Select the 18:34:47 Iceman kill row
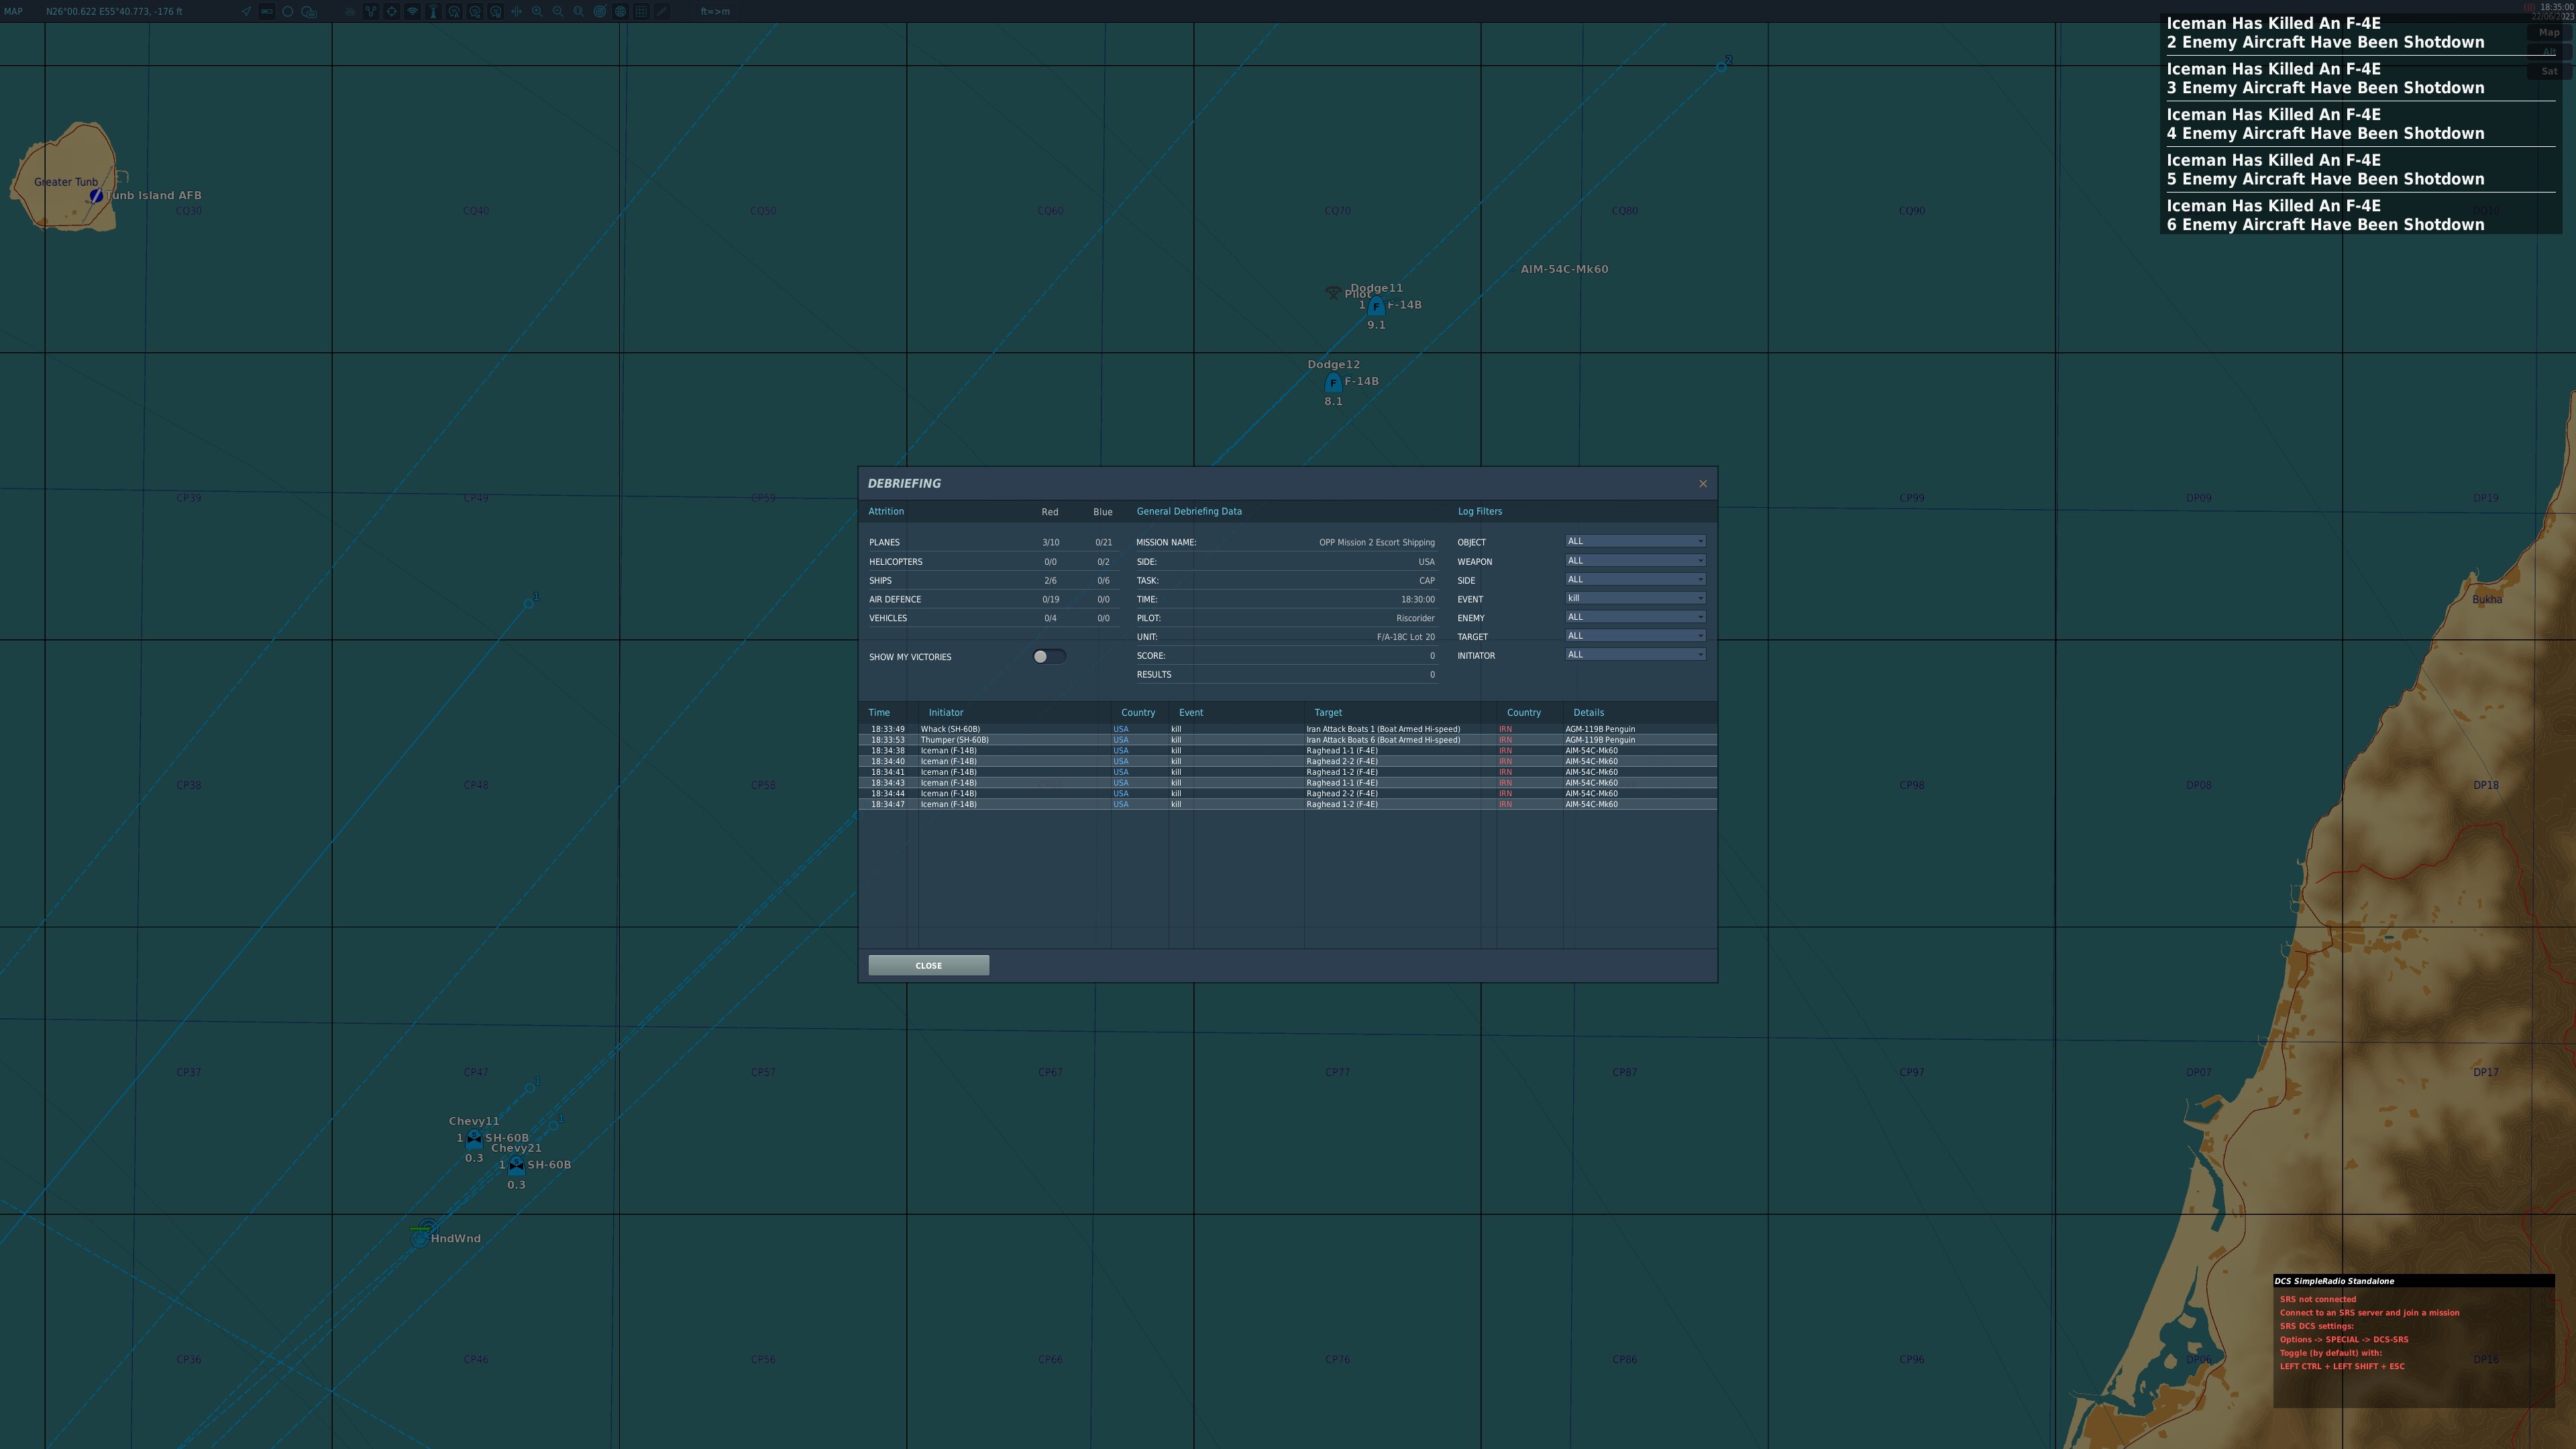The image size is (2576, 1449). (x=1288, y=804)
